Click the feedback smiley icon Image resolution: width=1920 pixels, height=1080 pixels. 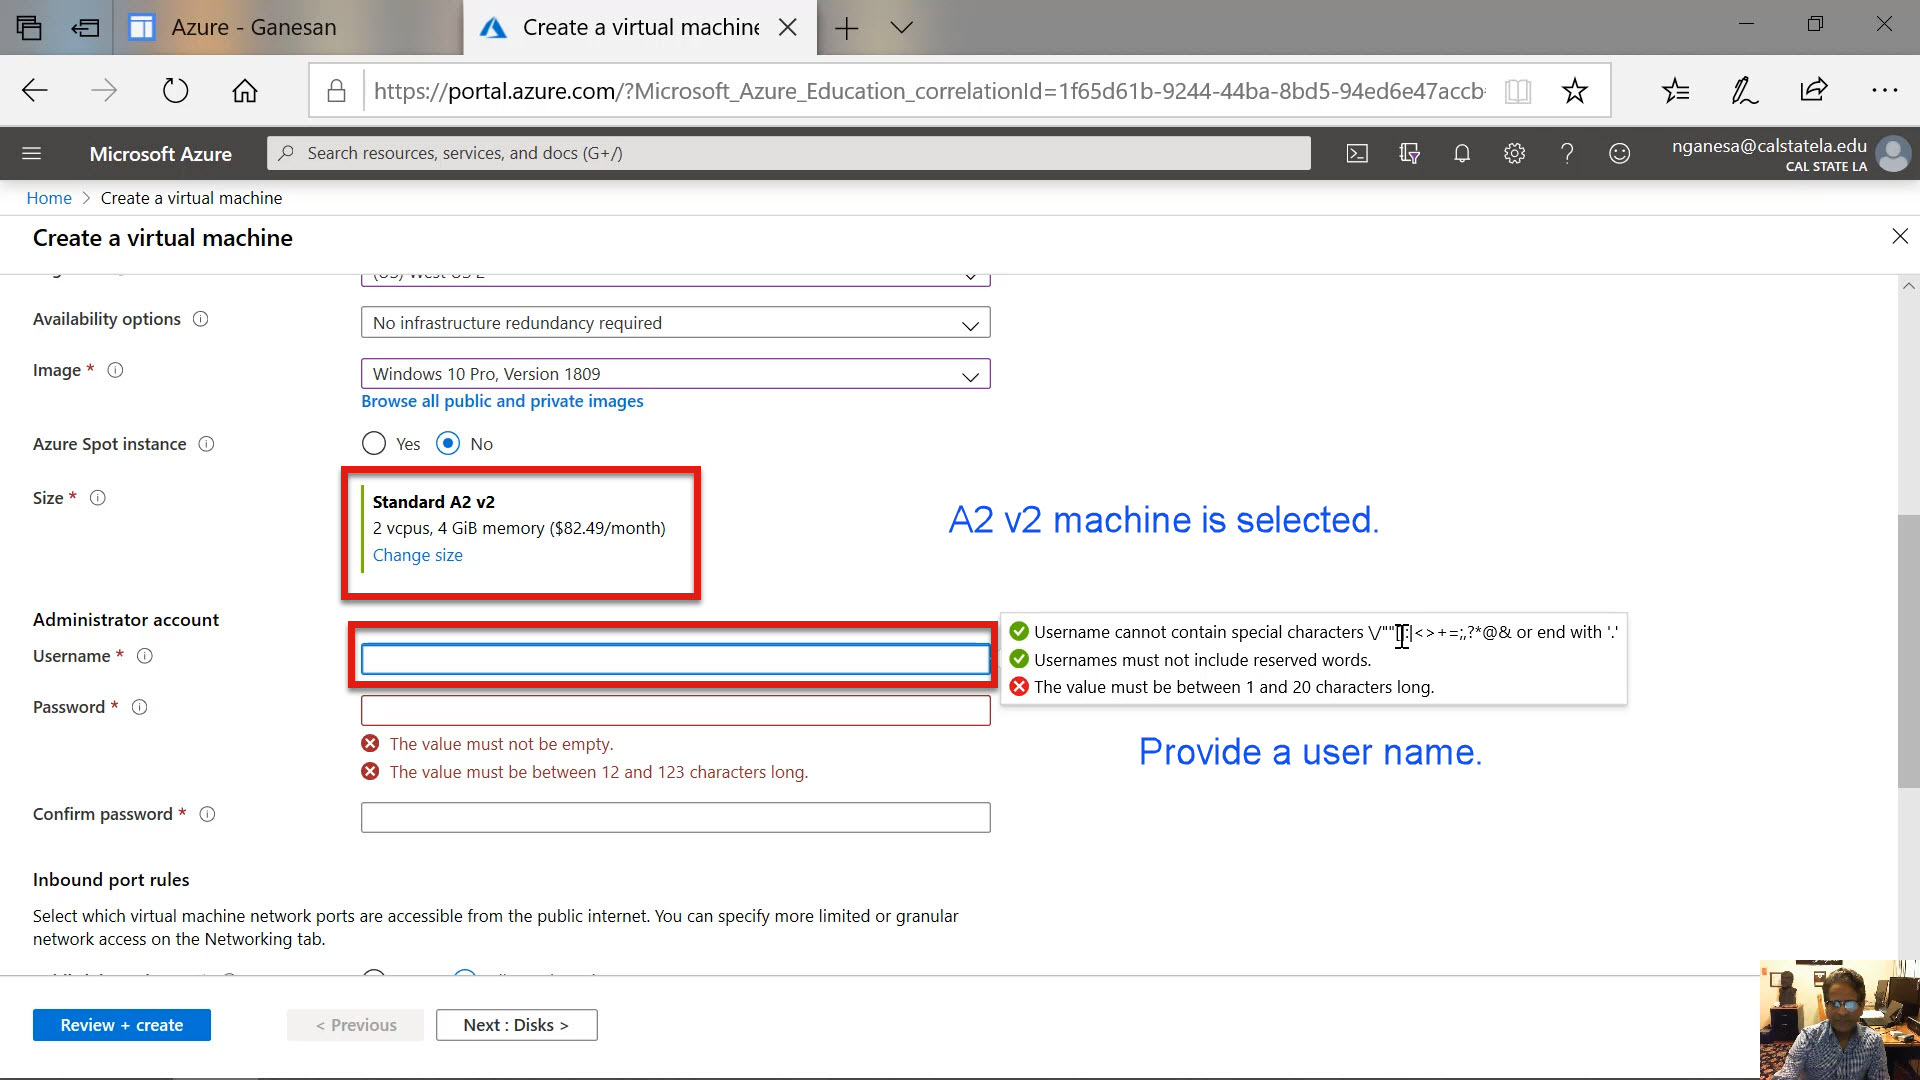1619,153
